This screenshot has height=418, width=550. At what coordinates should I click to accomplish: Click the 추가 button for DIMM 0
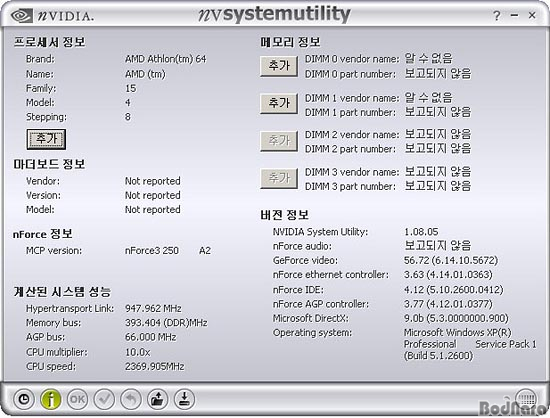(x=279, y=66)
